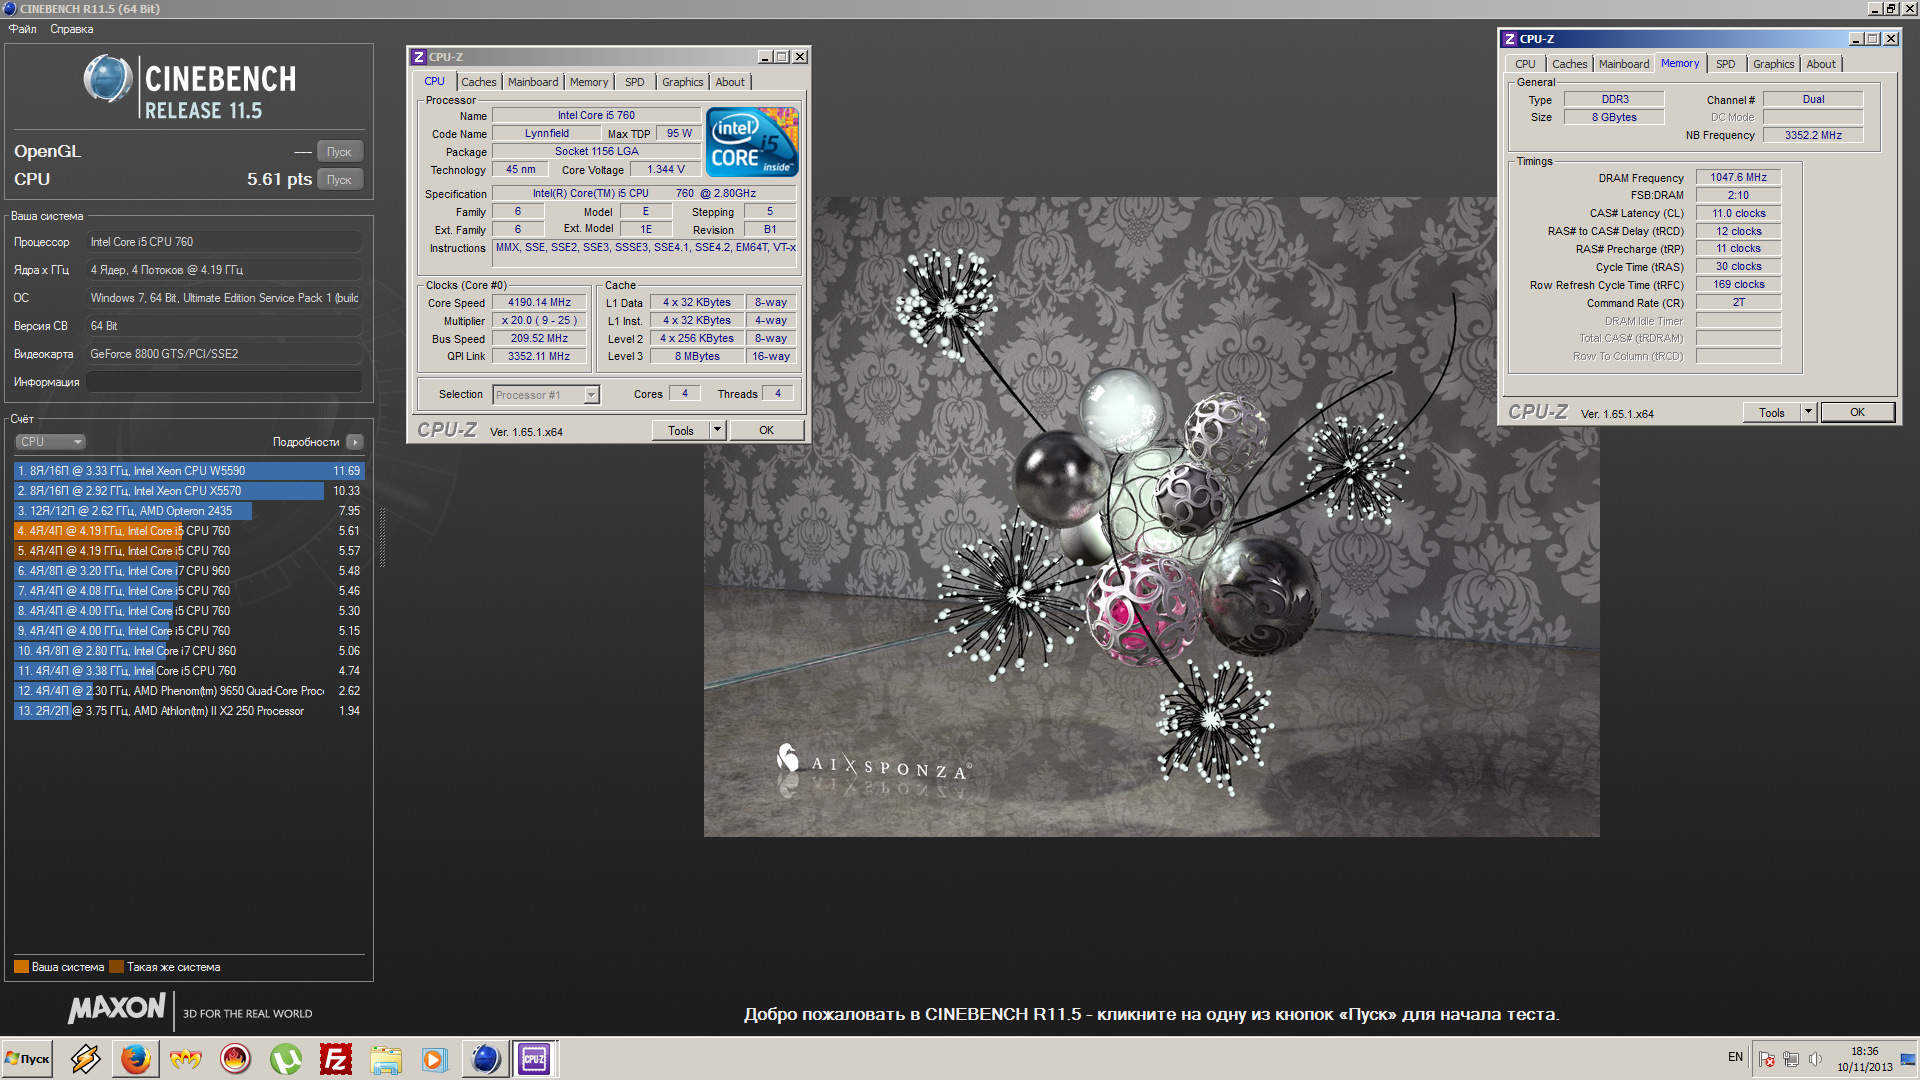Screen dimensions: 1920x1080
Task: Click the MAXON logo
Action: 117,1008
